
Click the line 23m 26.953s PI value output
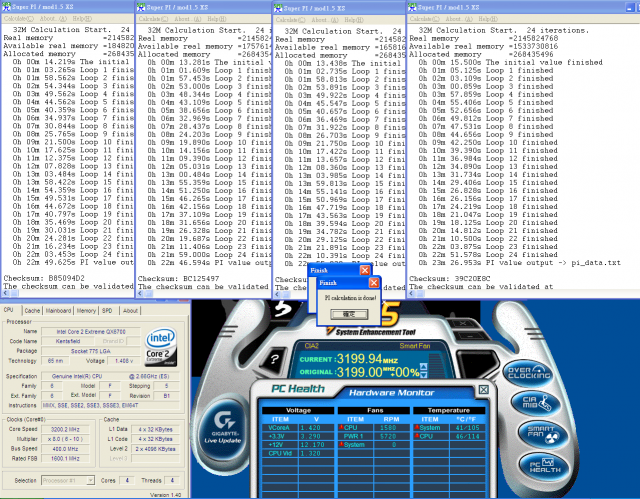pyautogui.click(x=519, y=262)
